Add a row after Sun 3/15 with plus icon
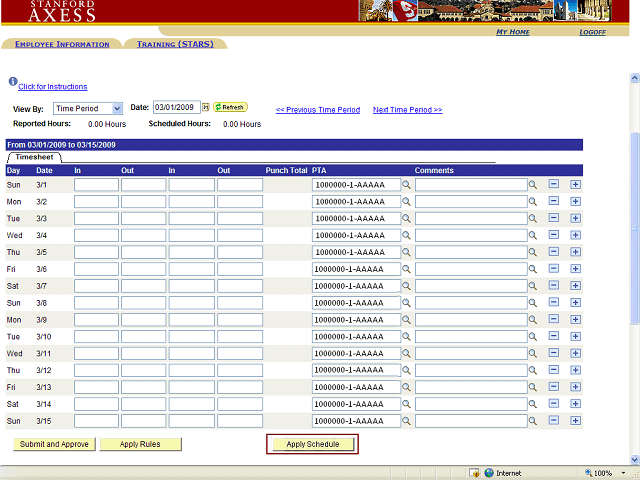640x480 pixels. 575,421
